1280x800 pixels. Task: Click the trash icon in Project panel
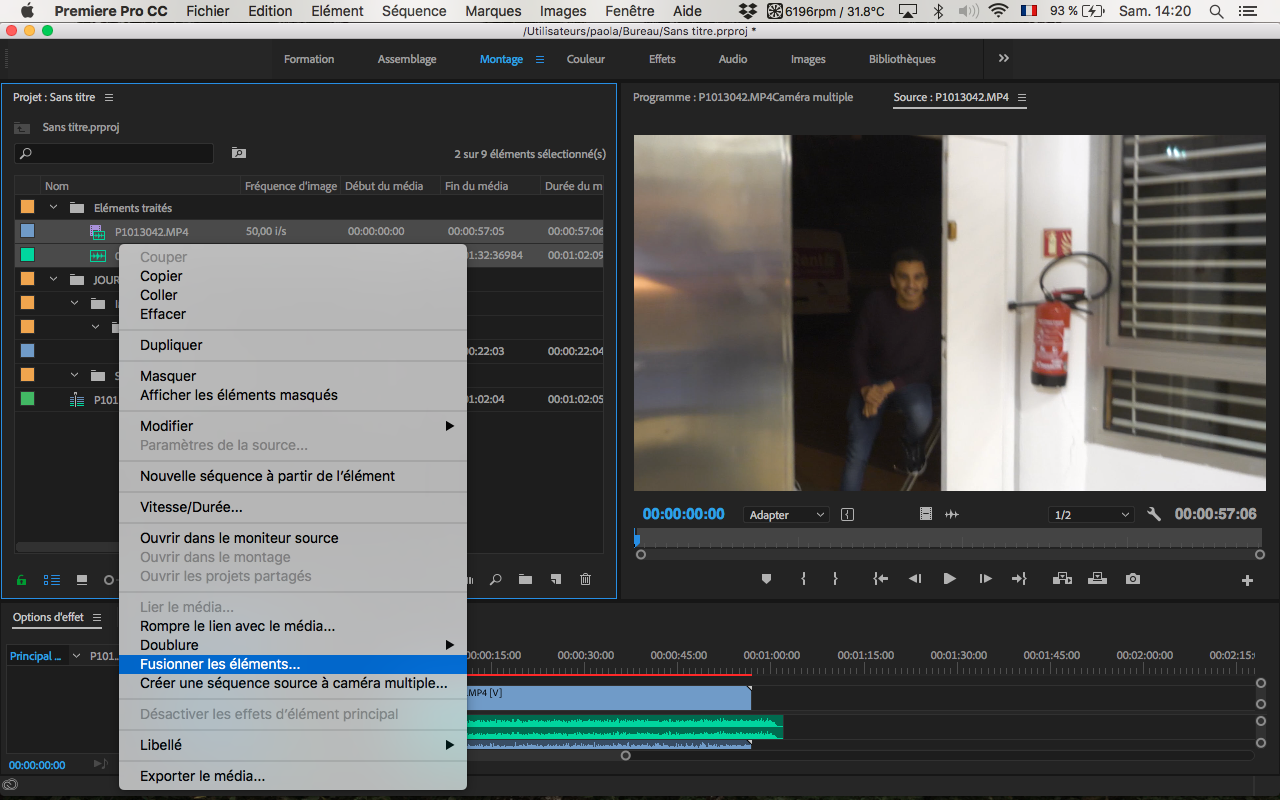586,579
